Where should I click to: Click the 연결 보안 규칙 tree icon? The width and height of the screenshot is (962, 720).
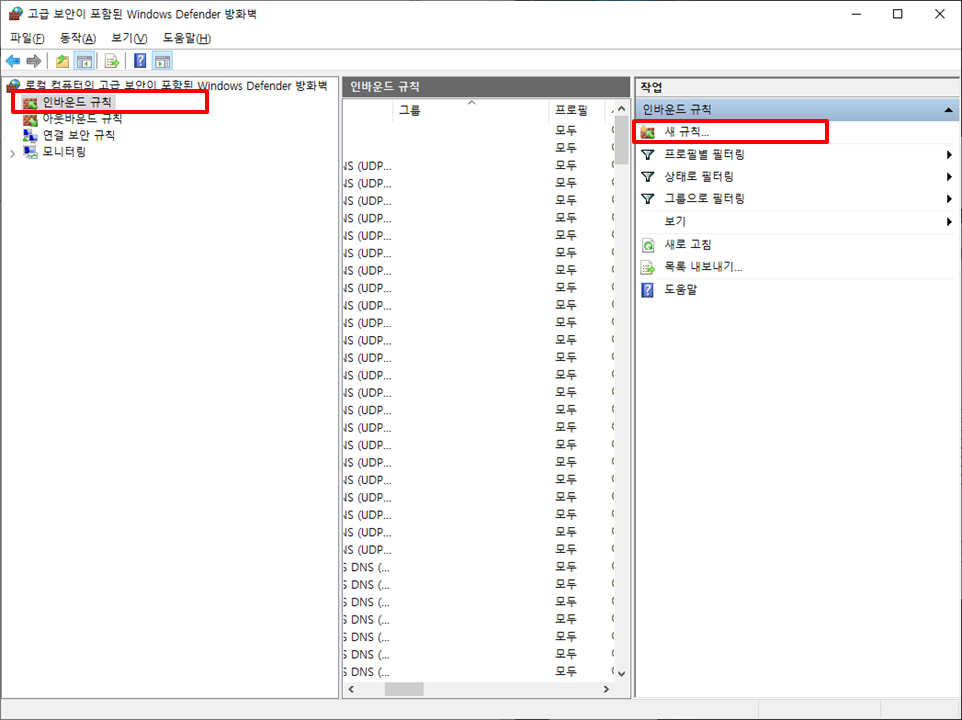30,135
